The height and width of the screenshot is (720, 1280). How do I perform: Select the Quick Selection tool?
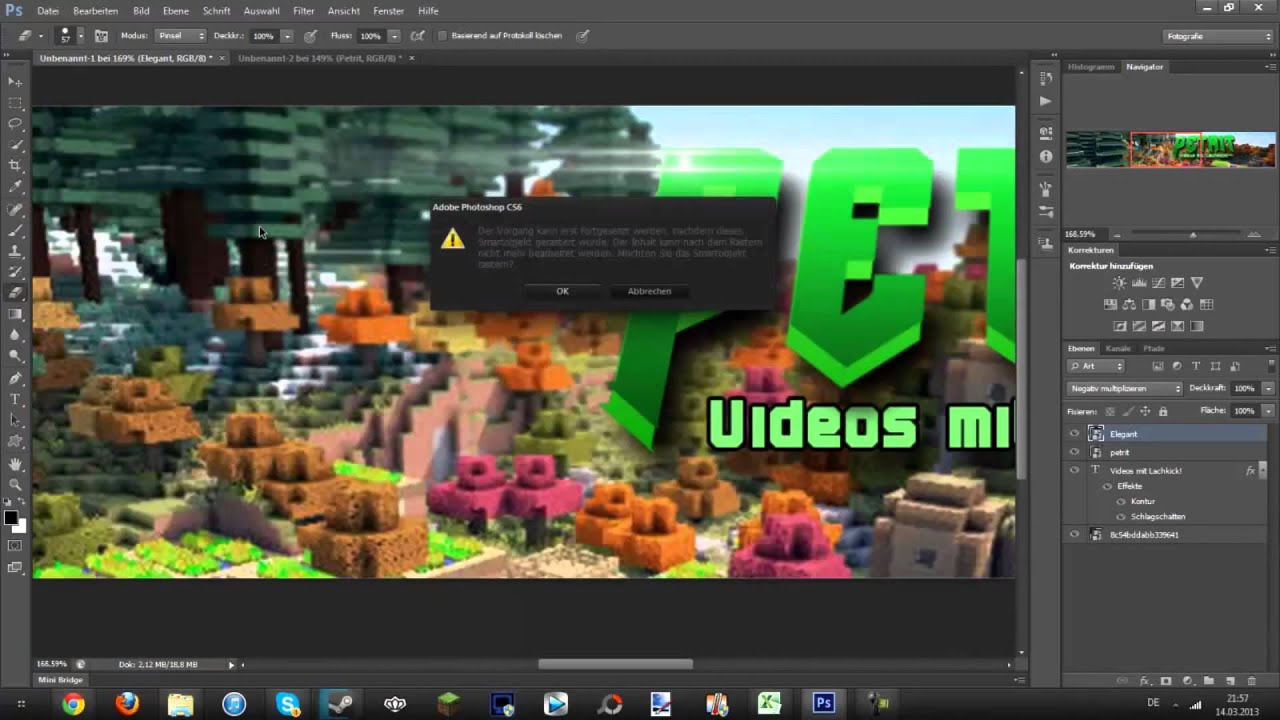click(15, 145)
